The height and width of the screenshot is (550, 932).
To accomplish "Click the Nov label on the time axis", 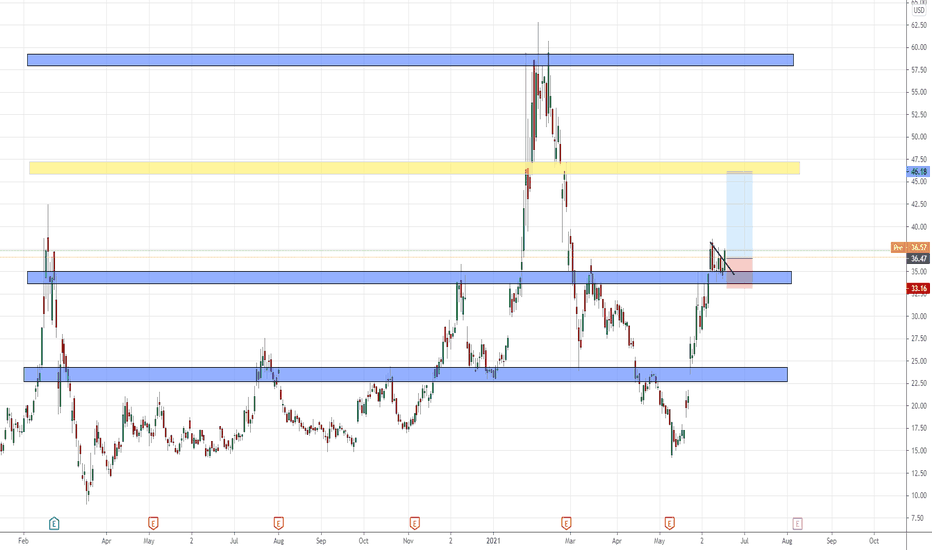I will tap(408, 541).
